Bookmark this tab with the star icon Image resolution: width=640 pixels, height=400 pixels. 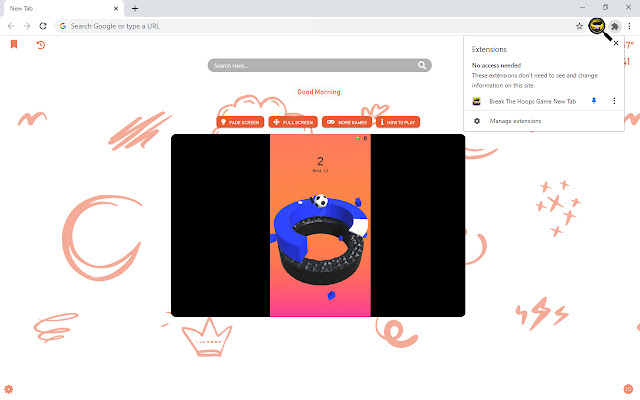(x=579, y=26)
